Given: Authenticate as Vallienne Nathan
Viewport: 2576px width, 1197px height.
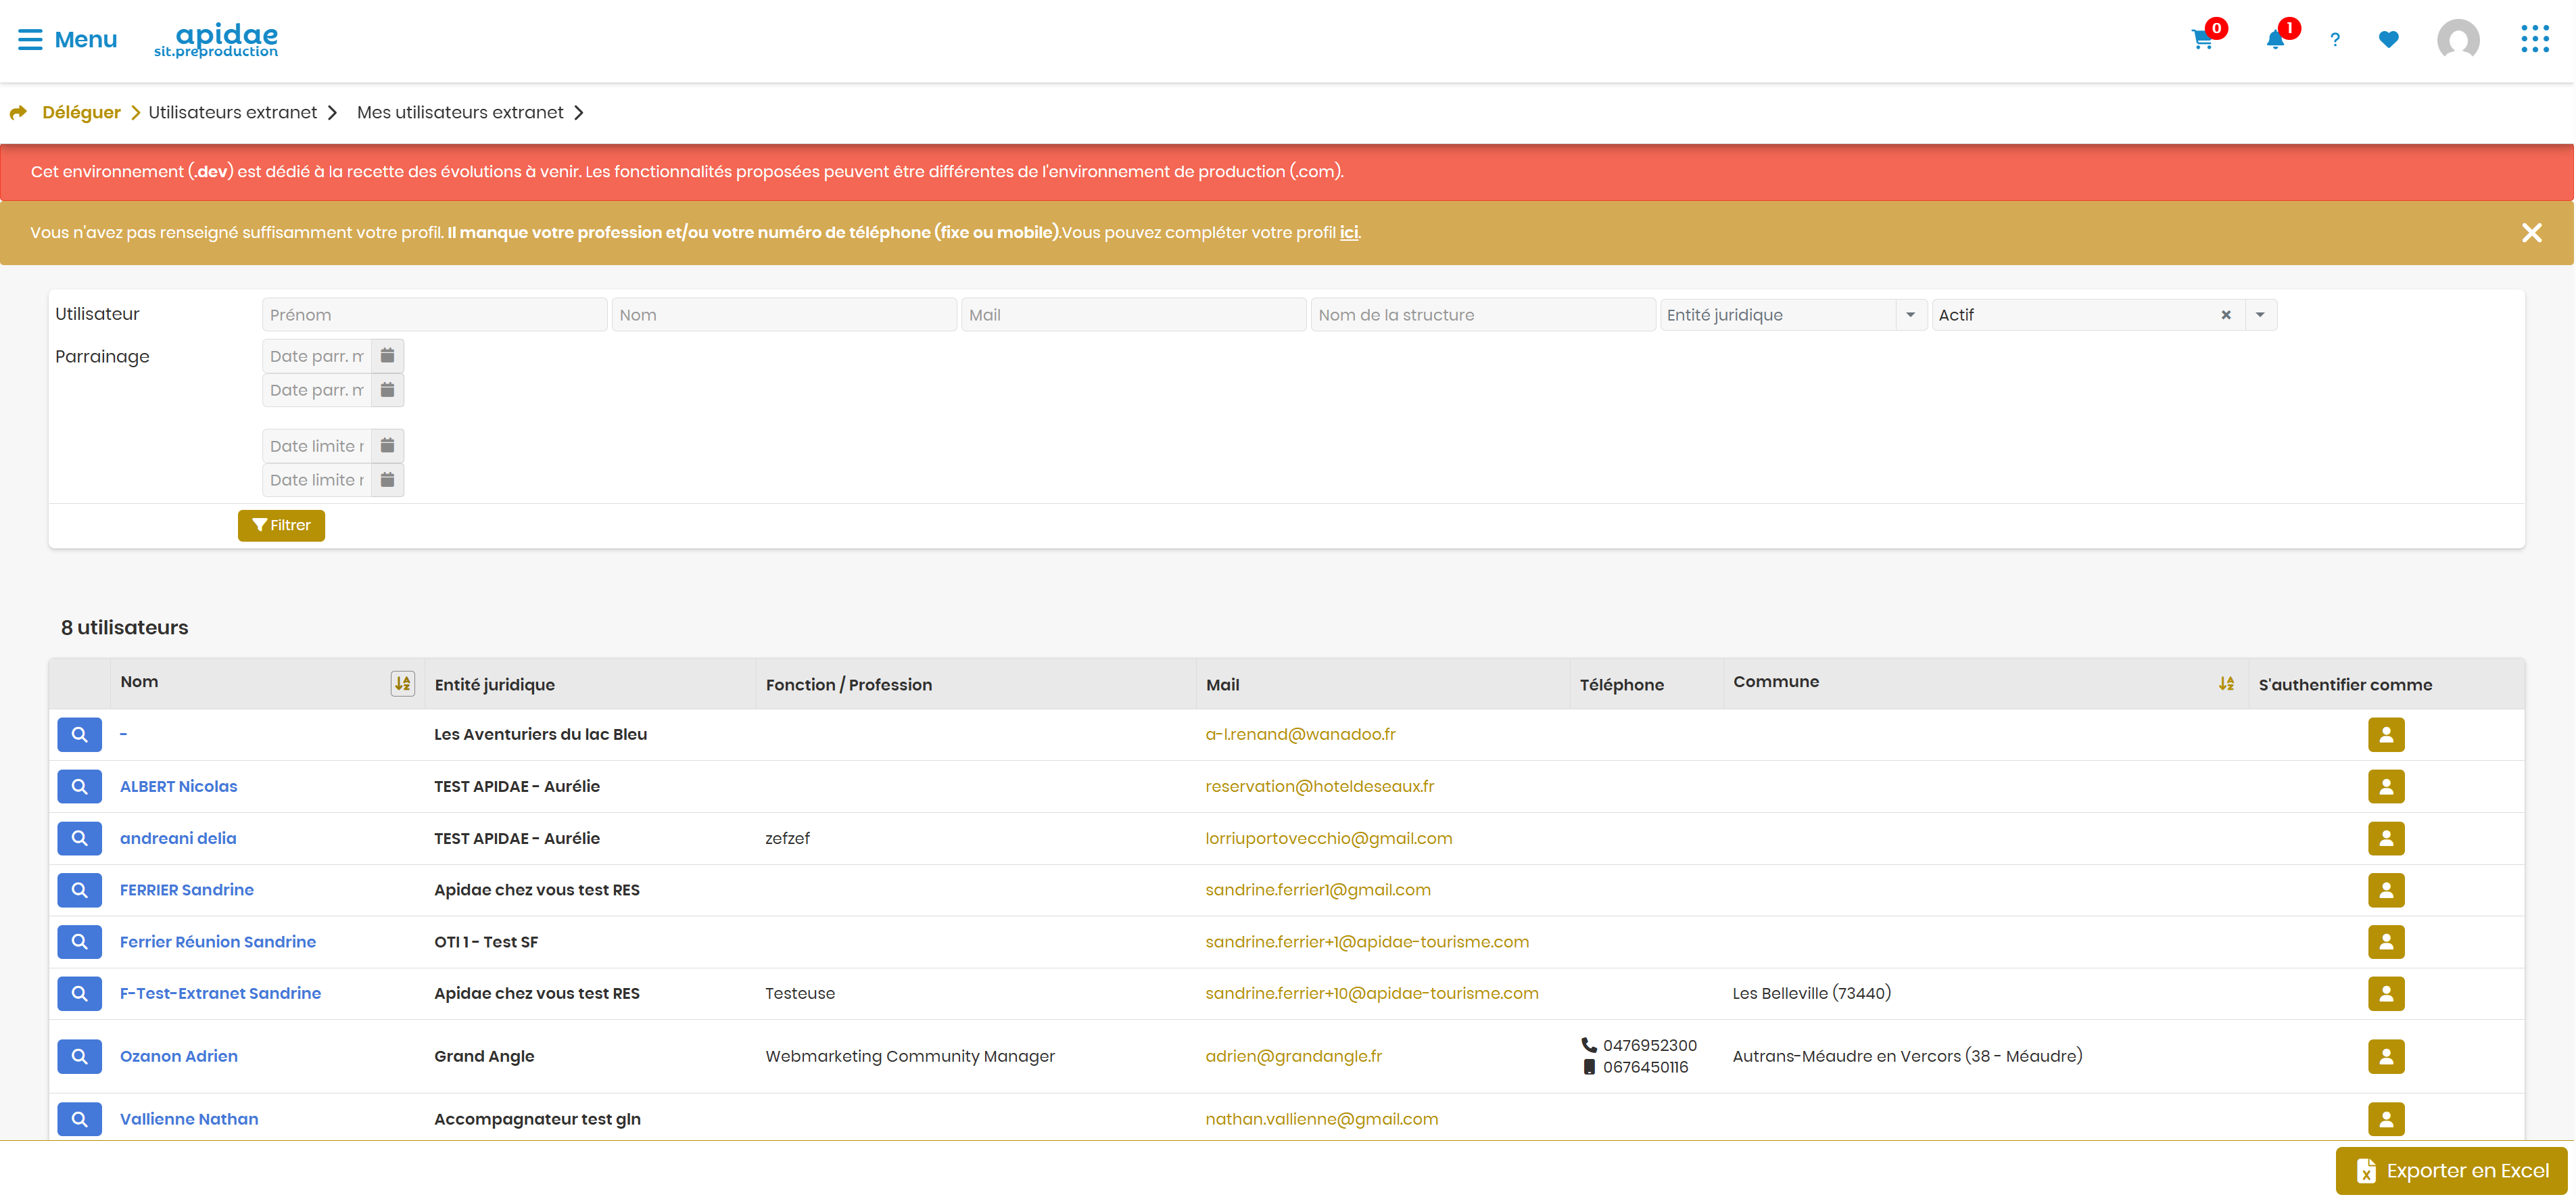Looking at the screenshot, I should (2386, 1120).
